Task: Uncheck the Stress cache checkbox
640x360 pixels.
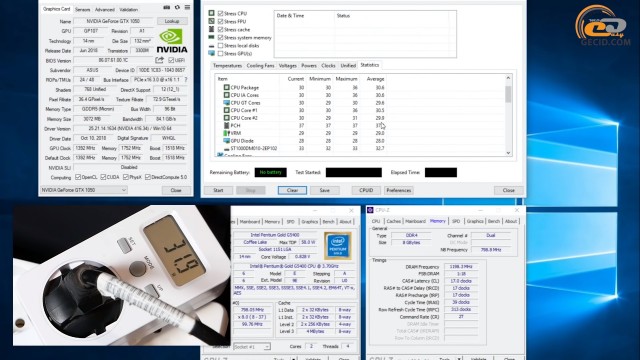Action: pyautogui.click(x=220, y=29)
